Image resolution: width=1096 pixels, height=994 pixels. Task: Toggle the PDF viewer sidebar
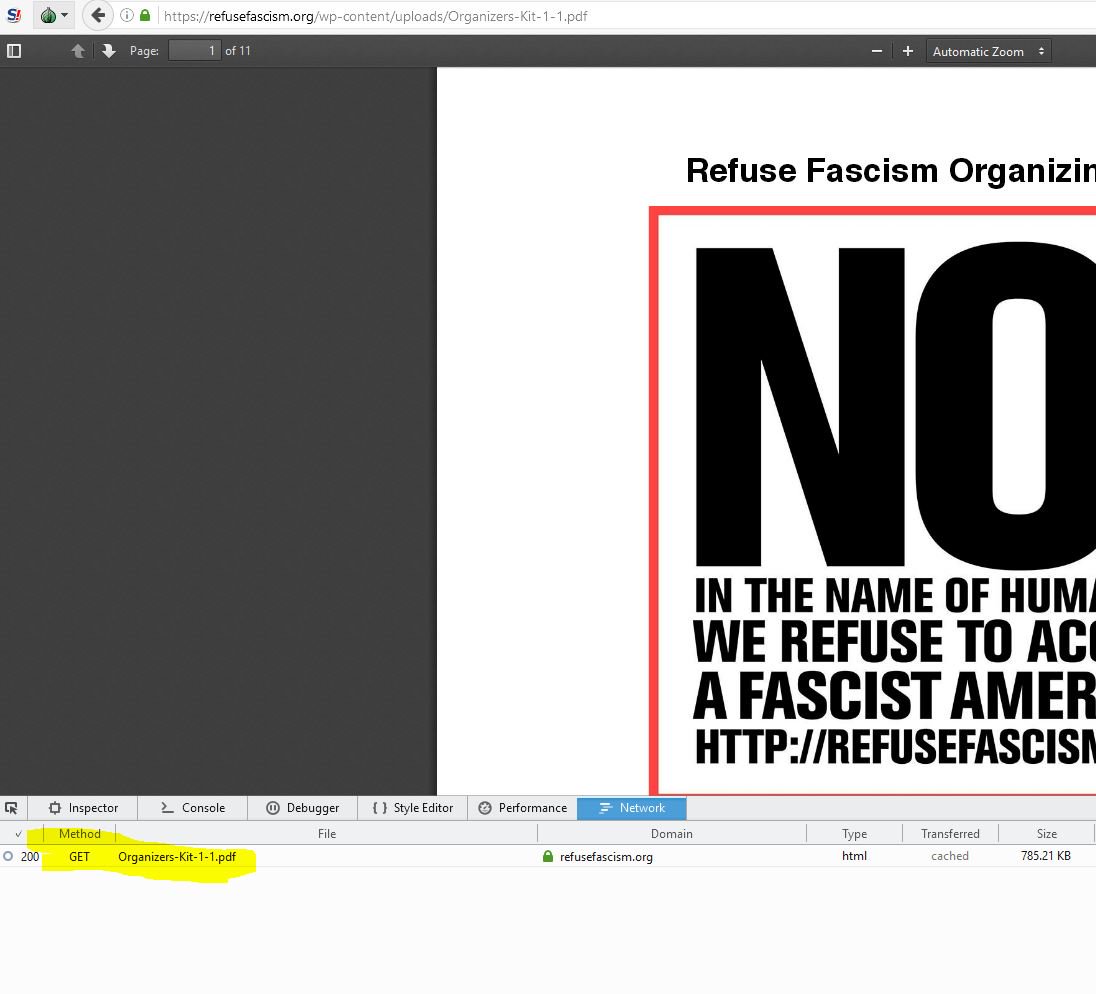coord(14,51)
